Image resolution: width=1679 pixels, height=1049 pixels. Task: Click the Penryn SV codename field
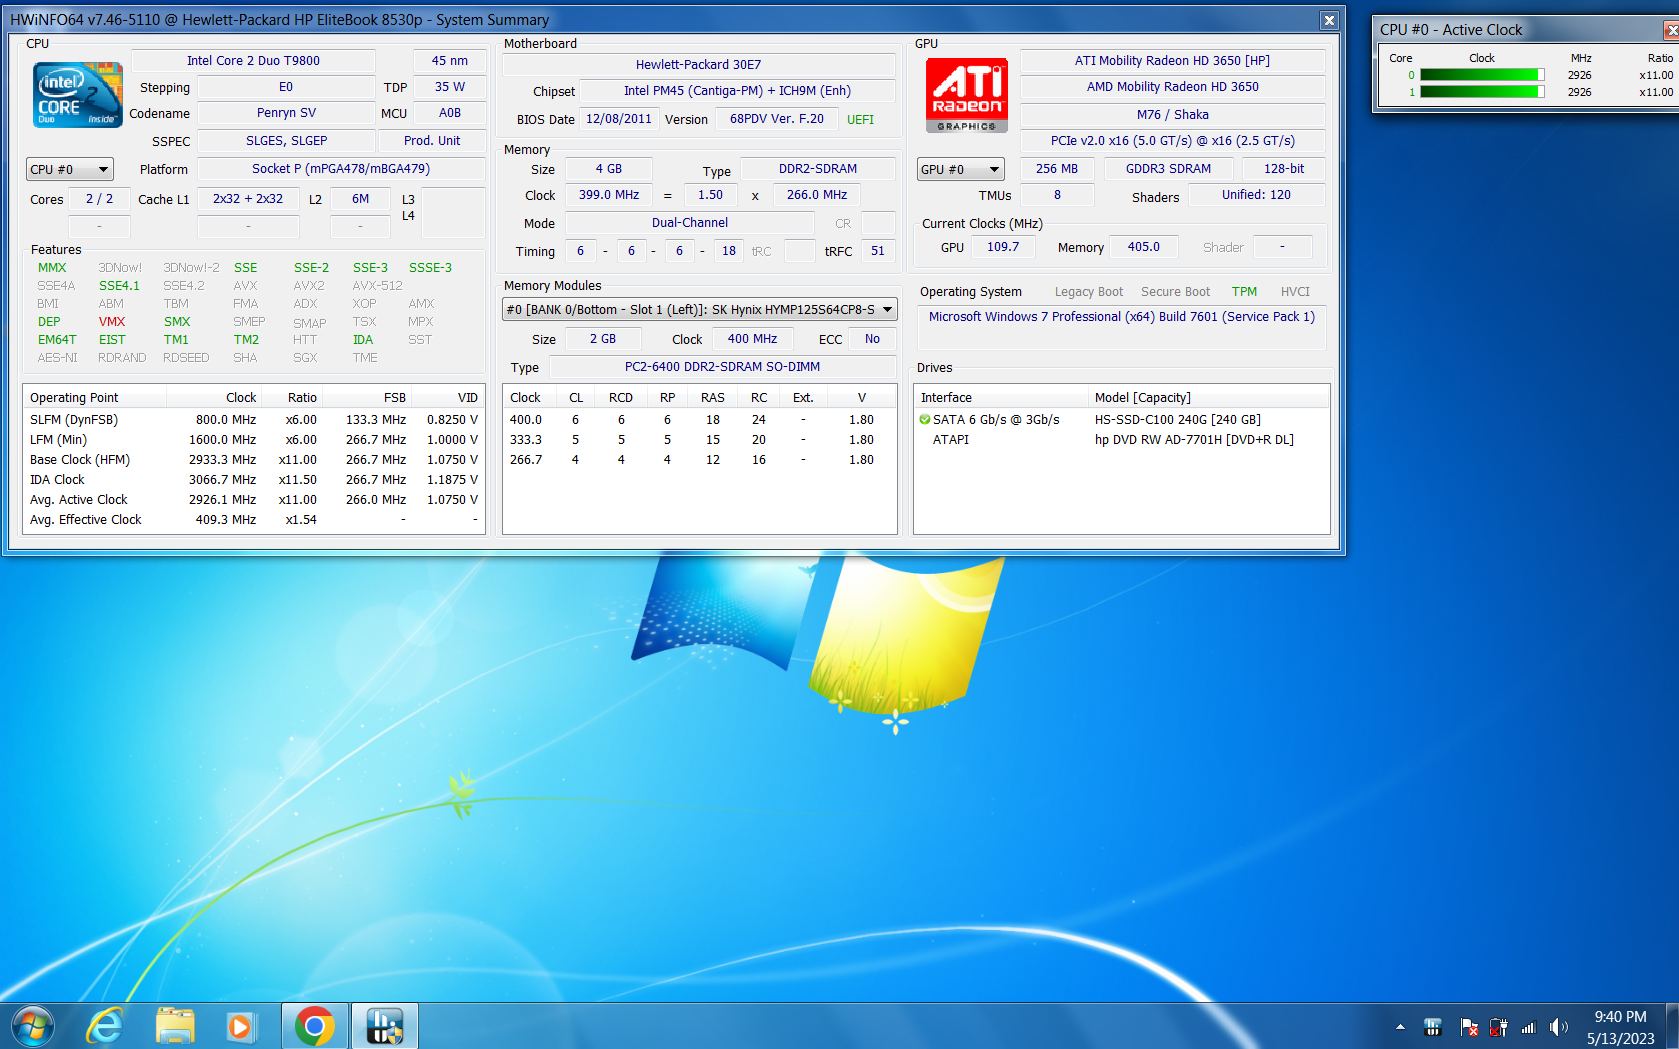pyautogui.click(x=286, y=113)
